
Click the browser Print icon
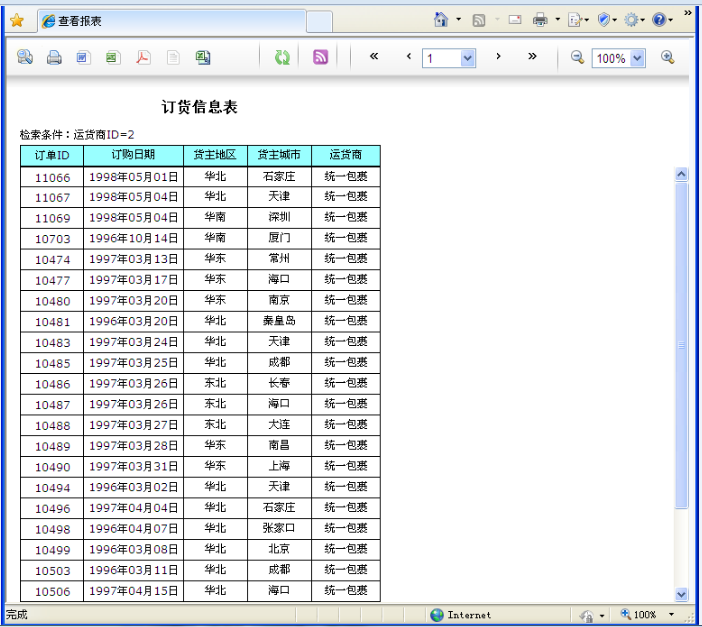[540, 20]
